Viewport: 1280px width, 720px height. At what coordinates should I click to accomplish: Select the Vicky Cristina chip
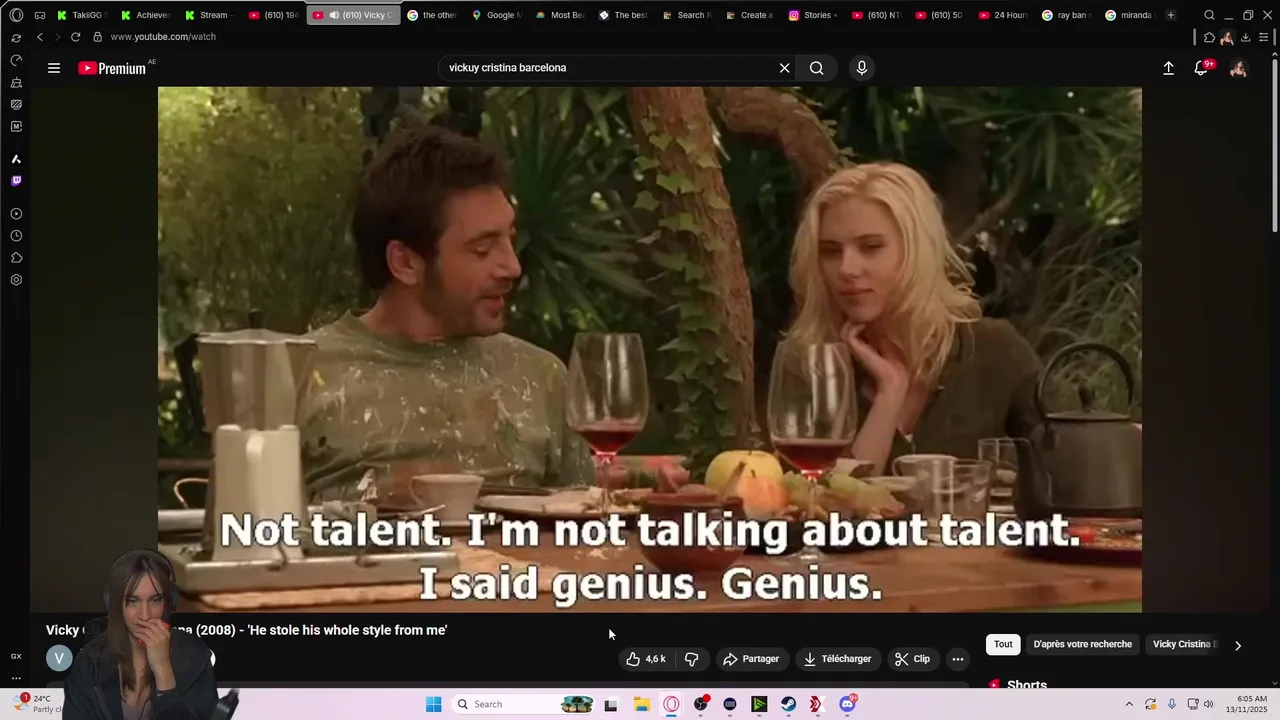[1185, 644]
